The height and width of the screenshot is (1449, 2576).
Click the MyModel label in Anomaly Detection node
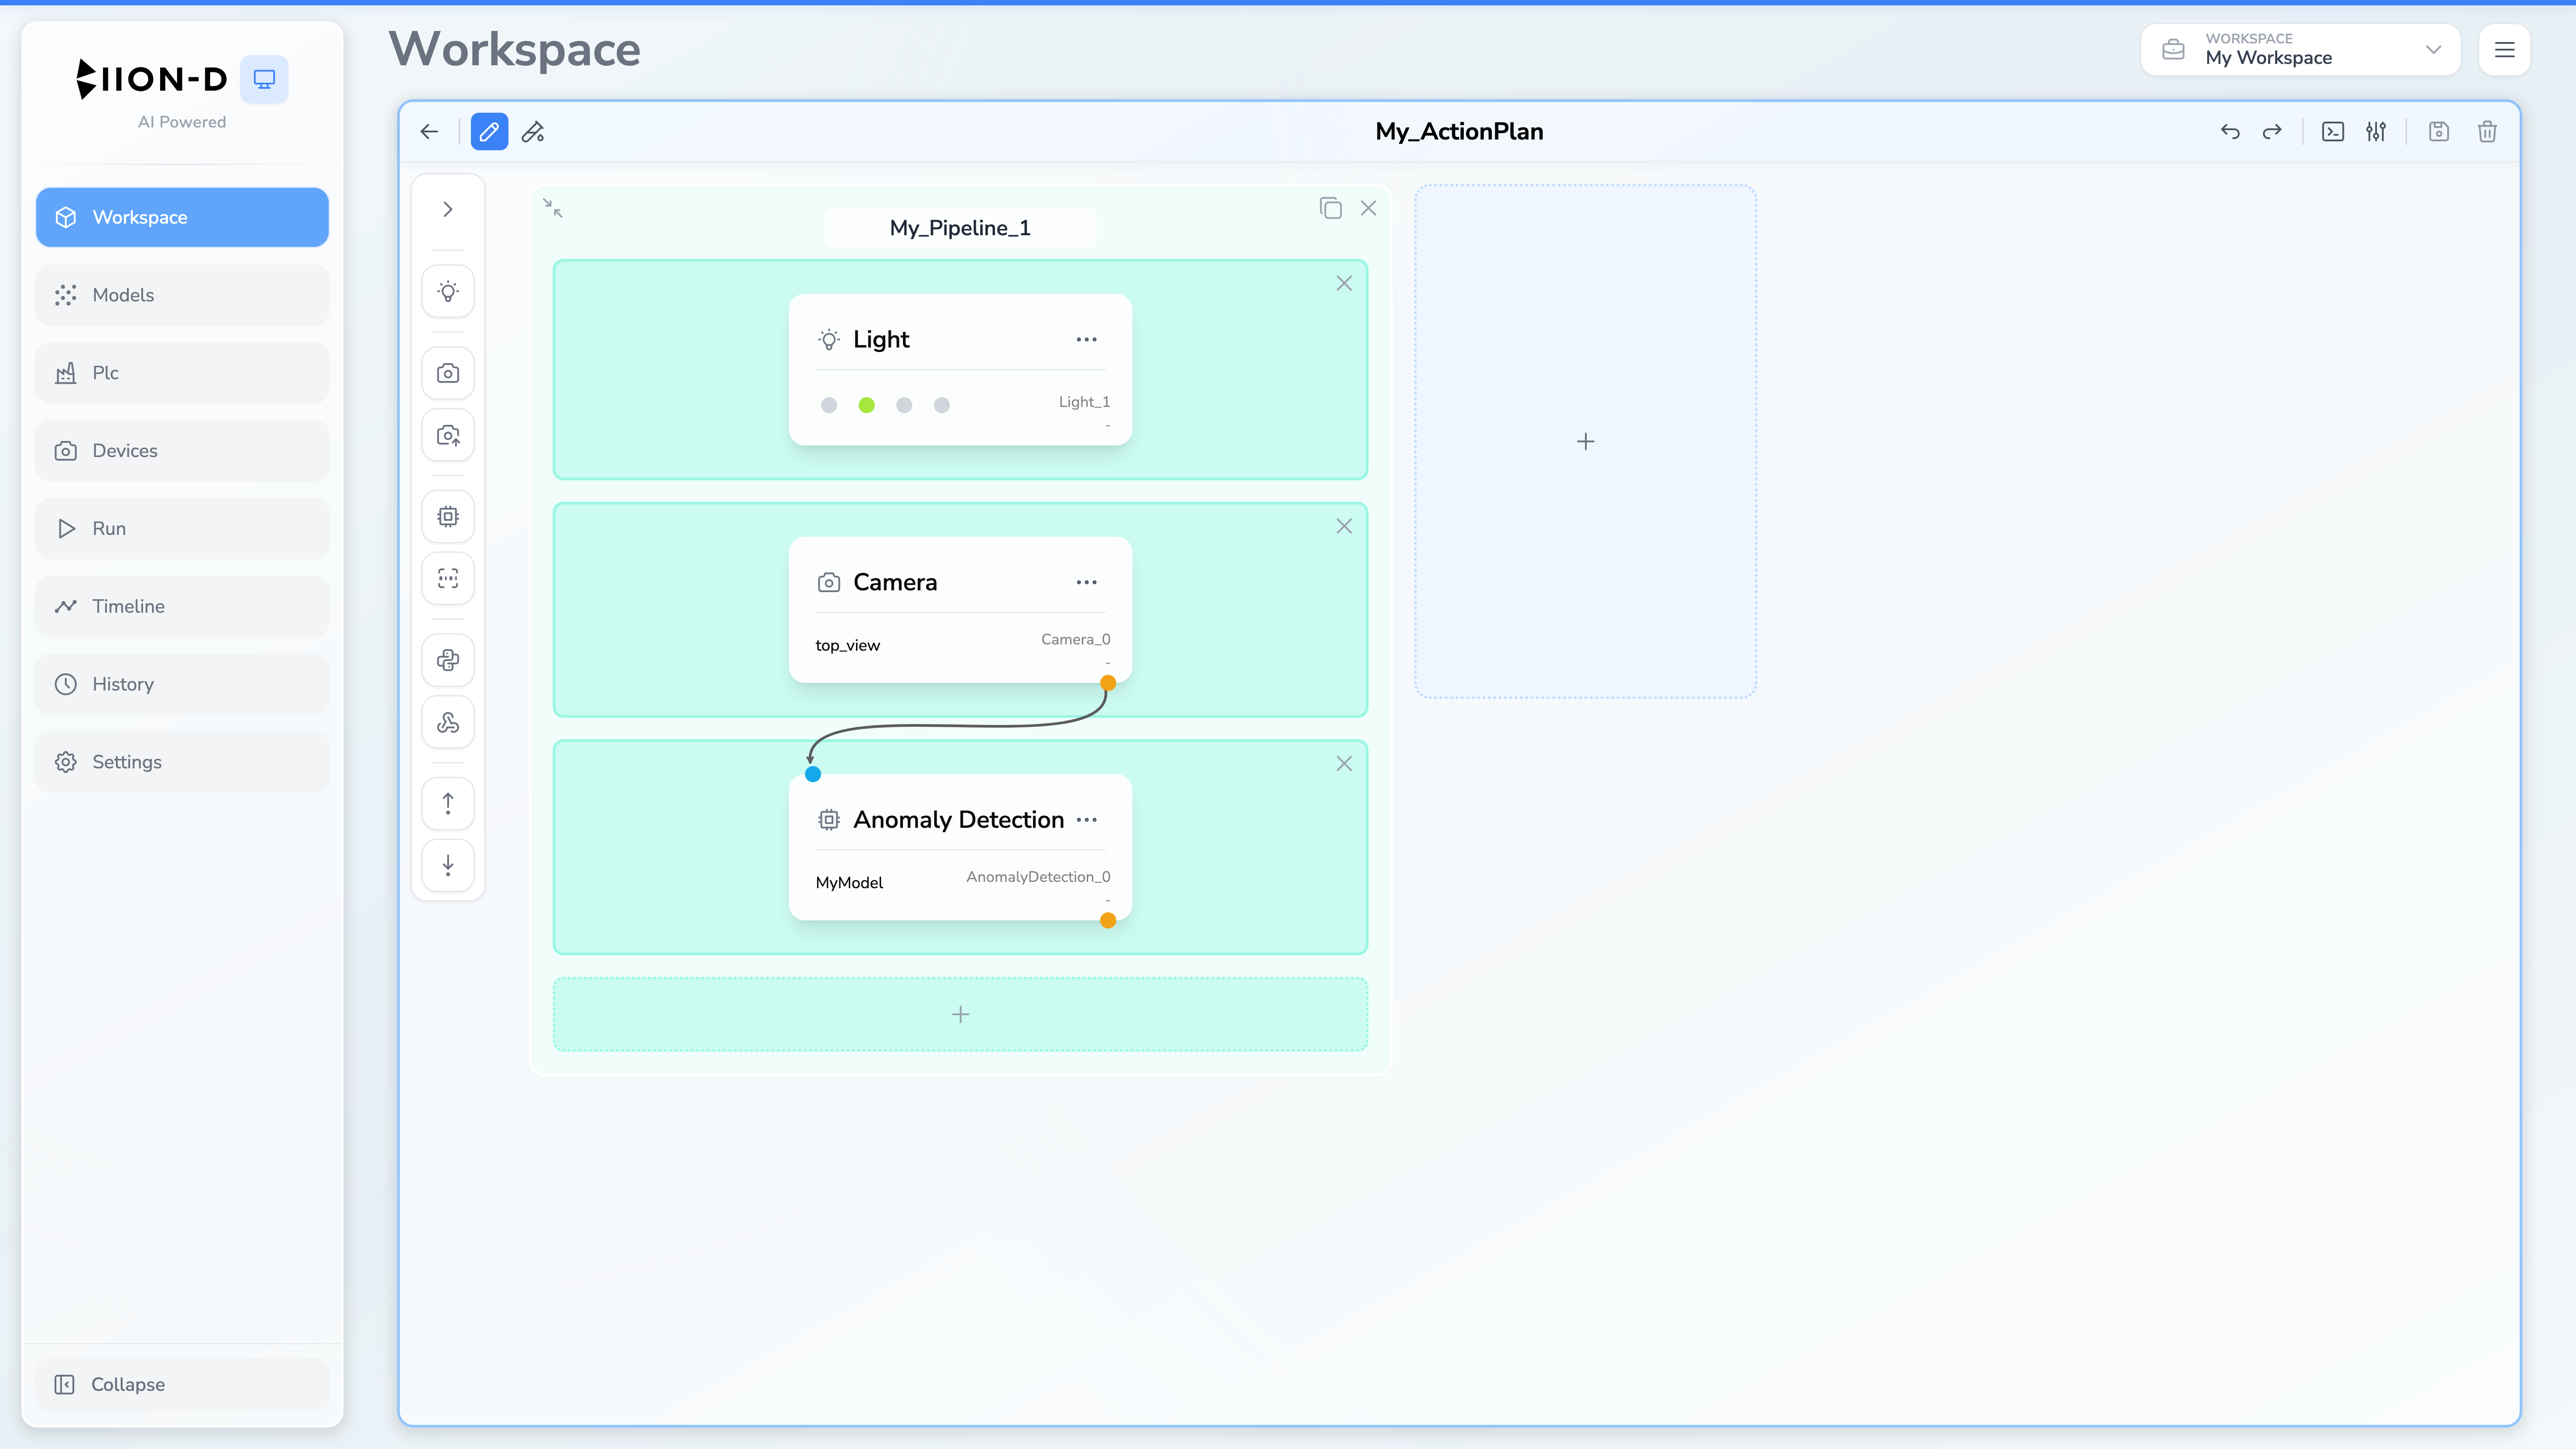click(x=849, y=882)
